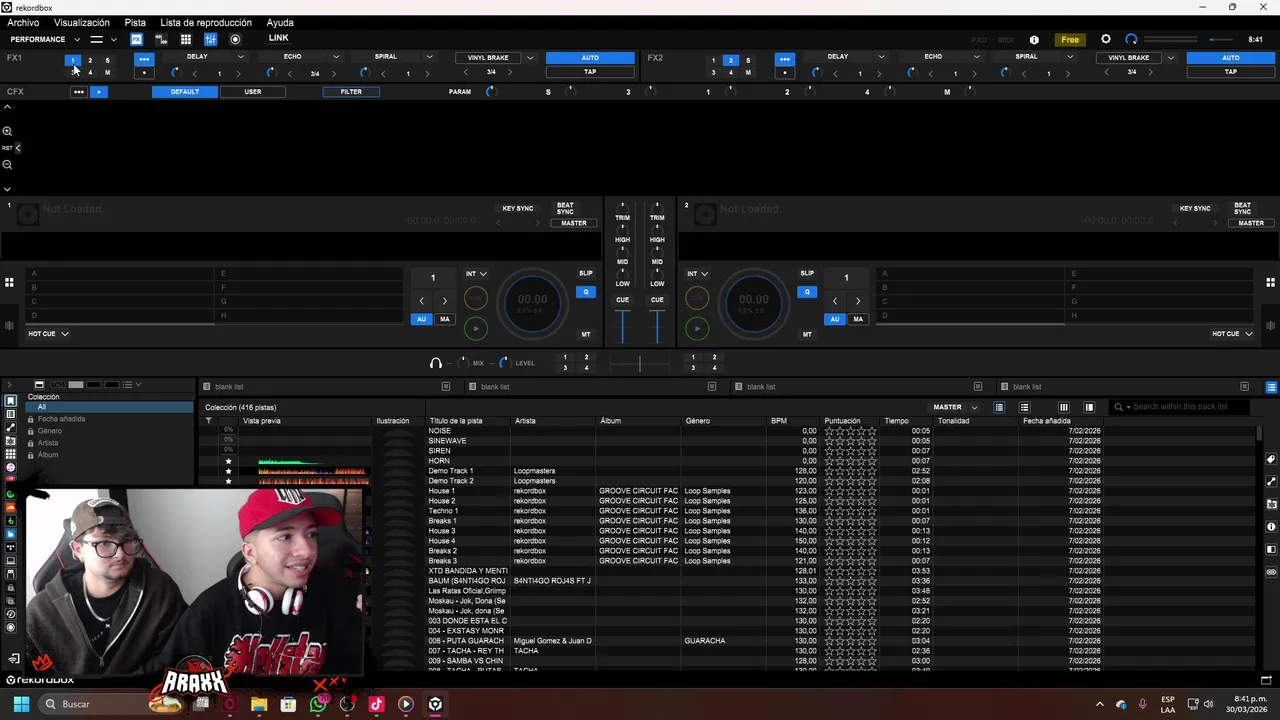Open the FX panel icon in toolbar

tap(136, 39)
